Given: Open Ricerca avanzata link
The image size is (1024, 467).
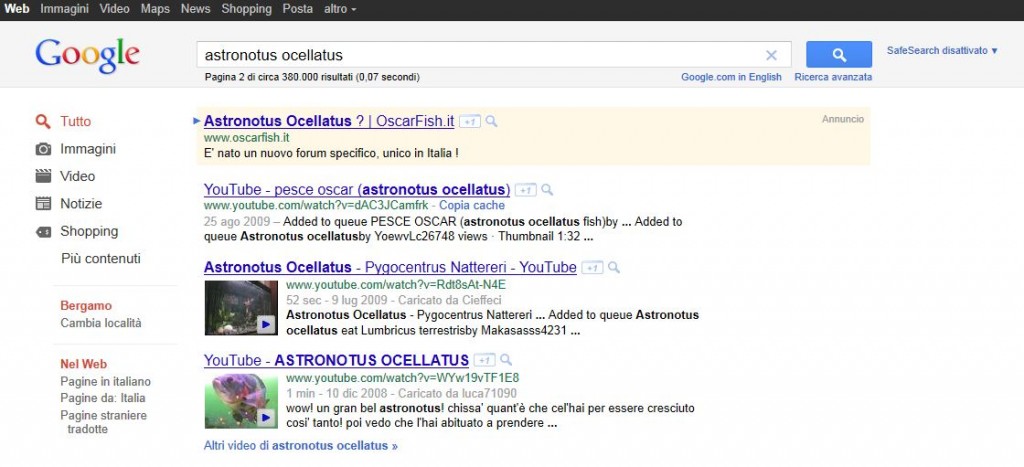Looking at the screenshot, I should coord(833,77).
